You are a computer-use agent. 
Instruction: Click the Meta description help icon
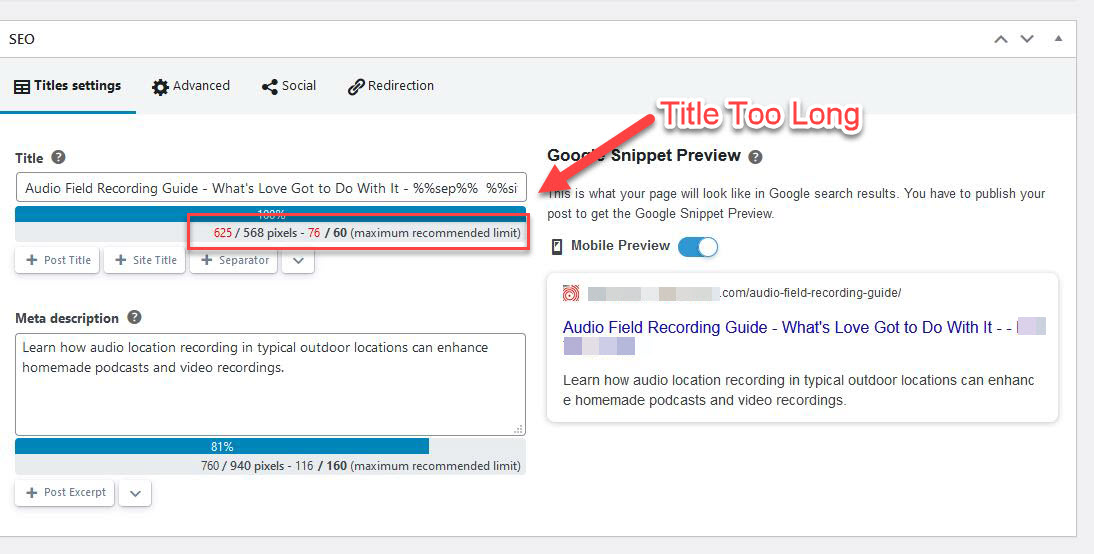click(x=134, y=318)
